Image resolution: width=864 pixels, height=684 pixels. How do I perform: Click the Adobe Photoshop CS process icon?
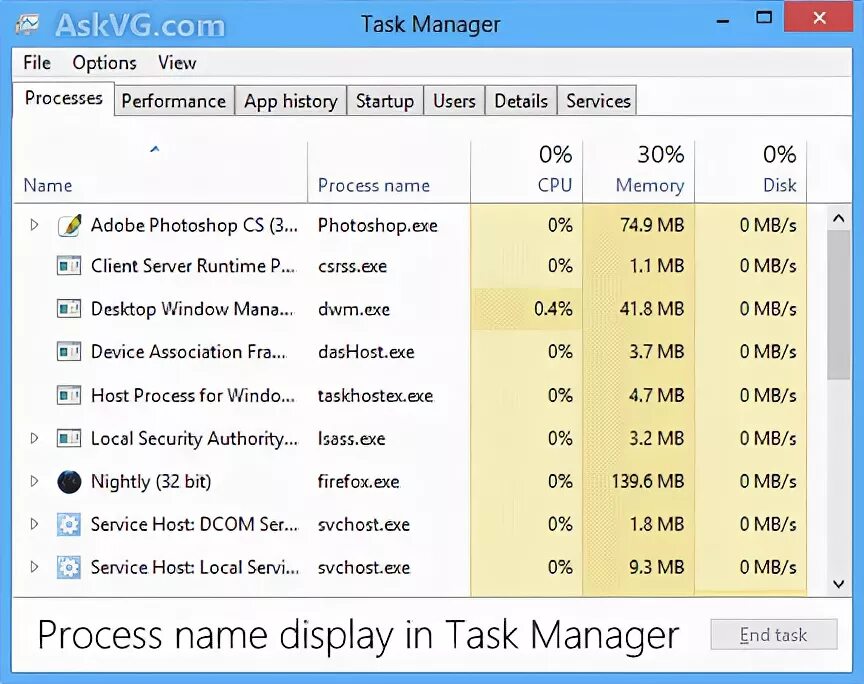(x=69, y=225)
